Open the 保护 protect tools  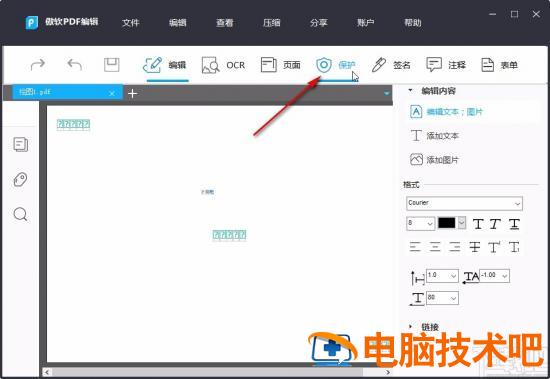(336, 65)
